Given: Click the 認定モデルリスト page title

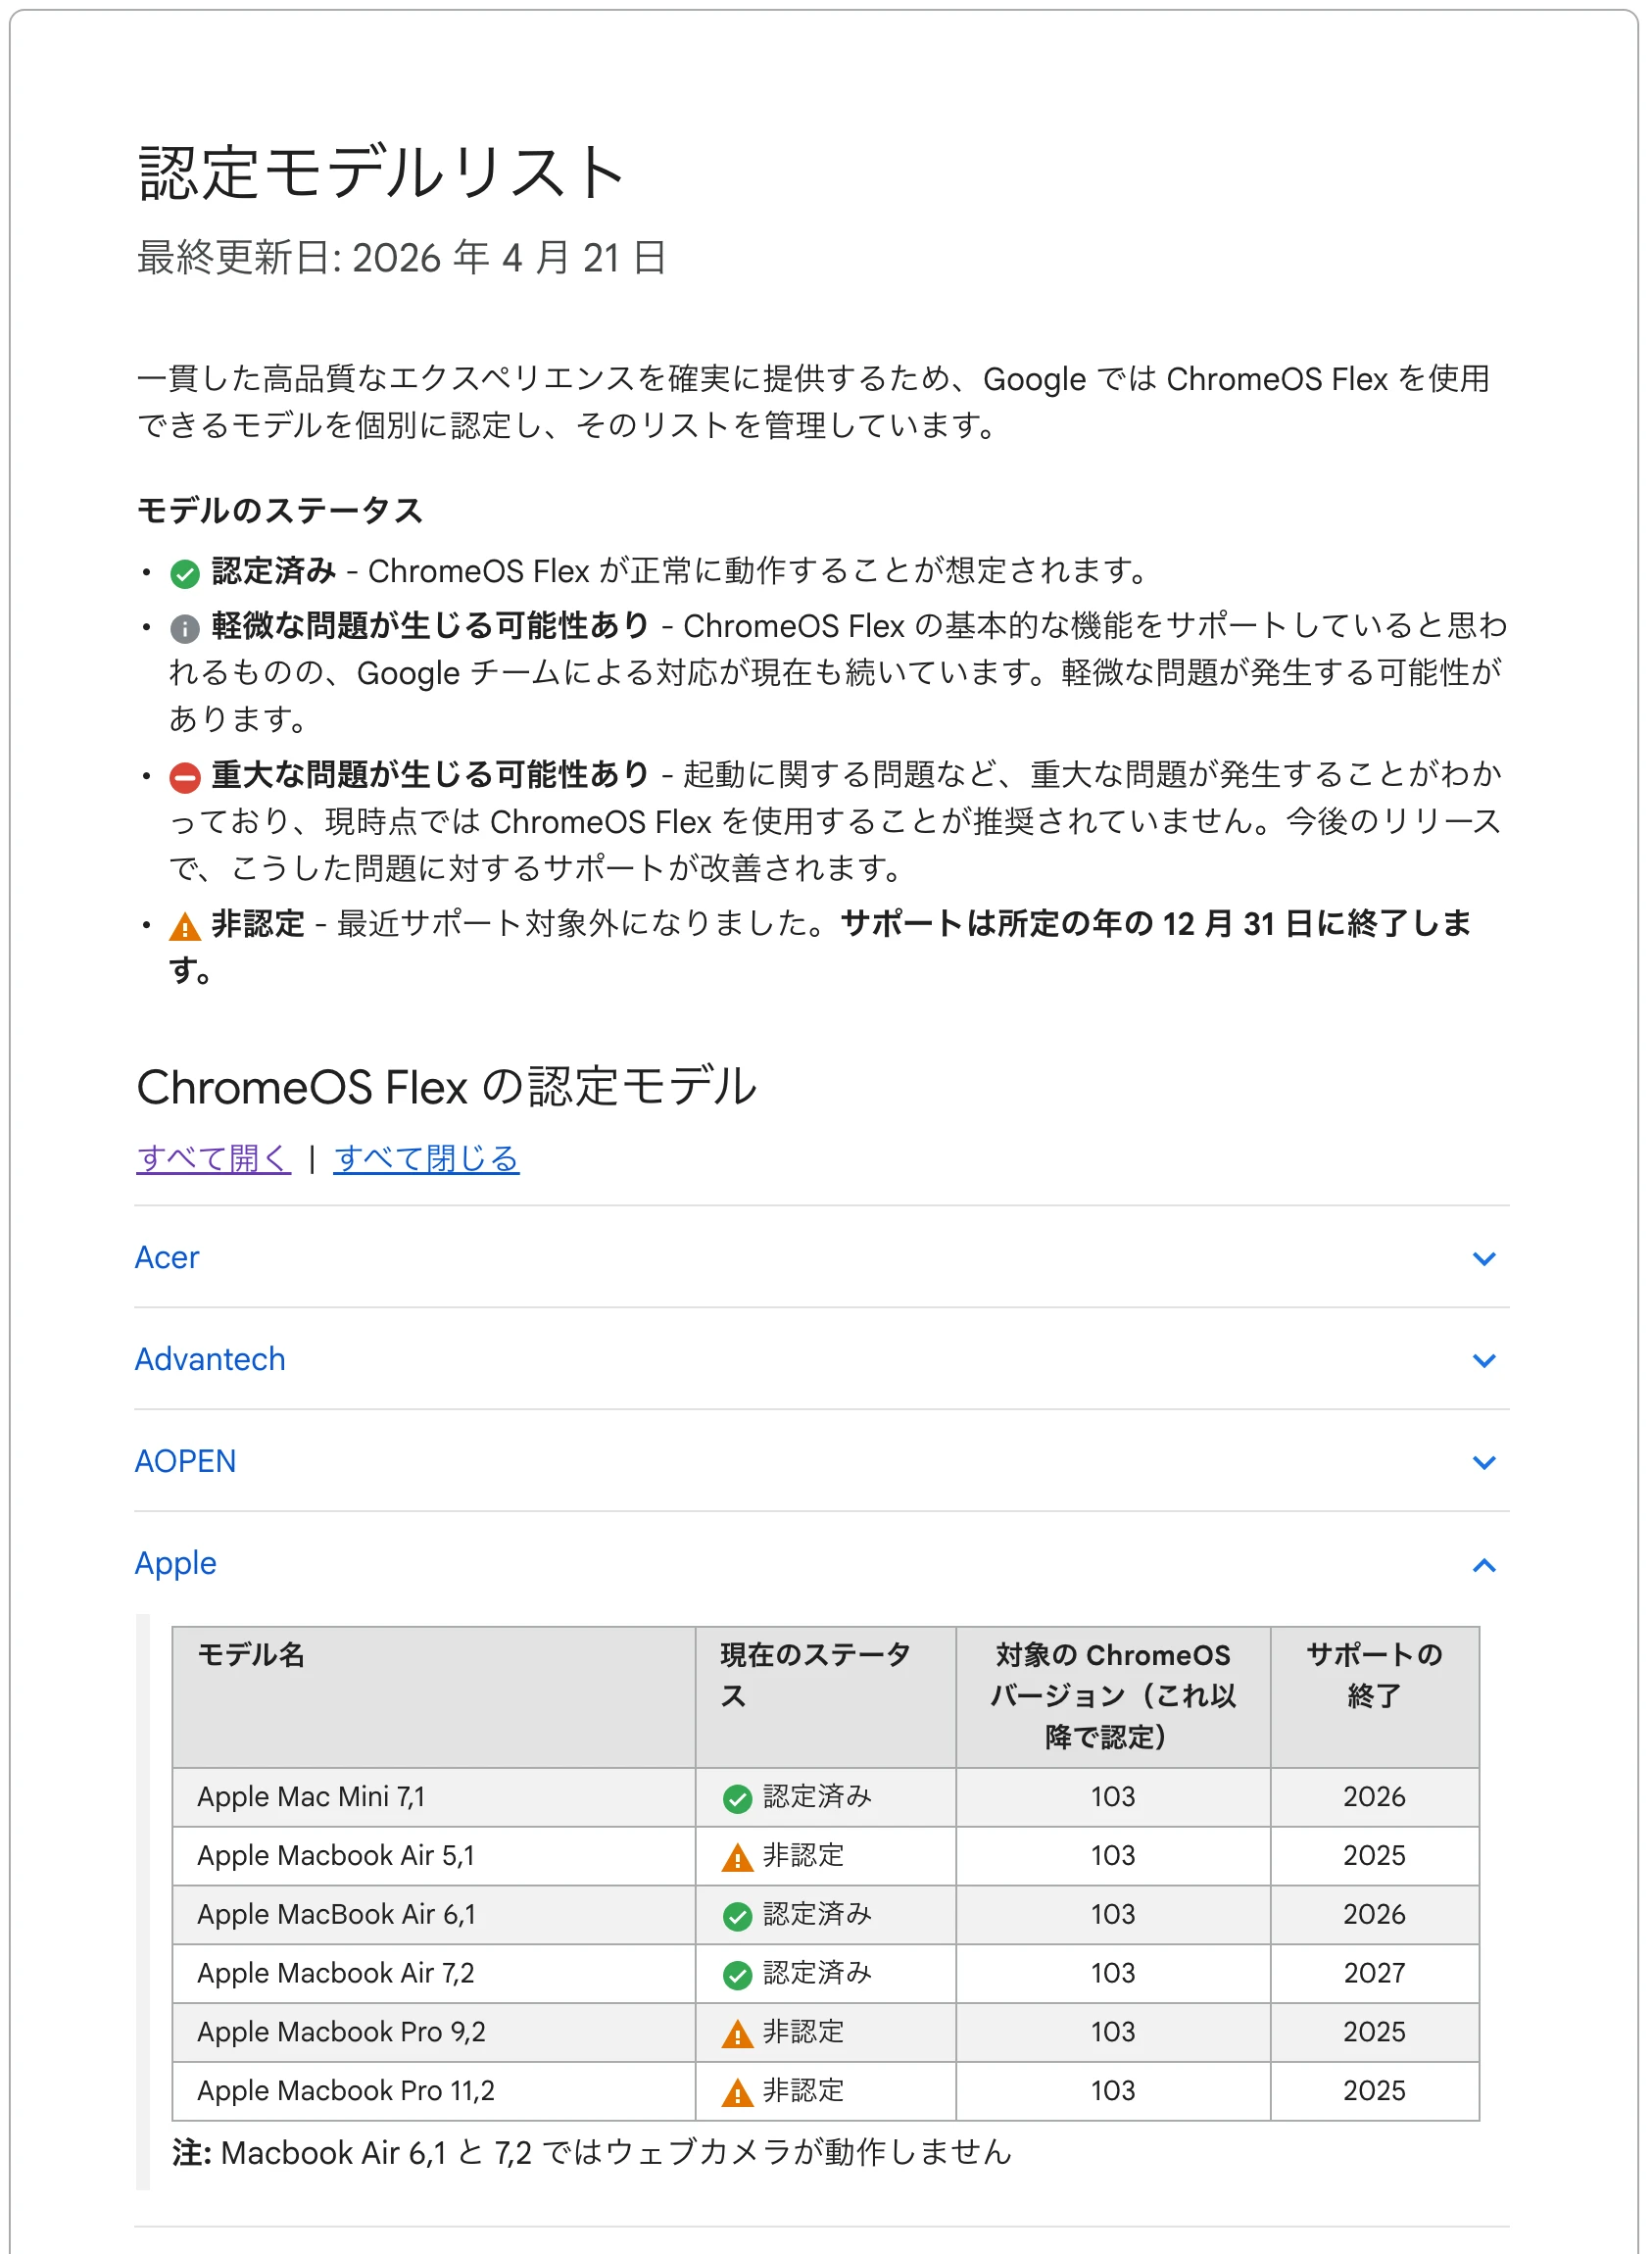Looking at the screenshot, I should tap(382, 172).
